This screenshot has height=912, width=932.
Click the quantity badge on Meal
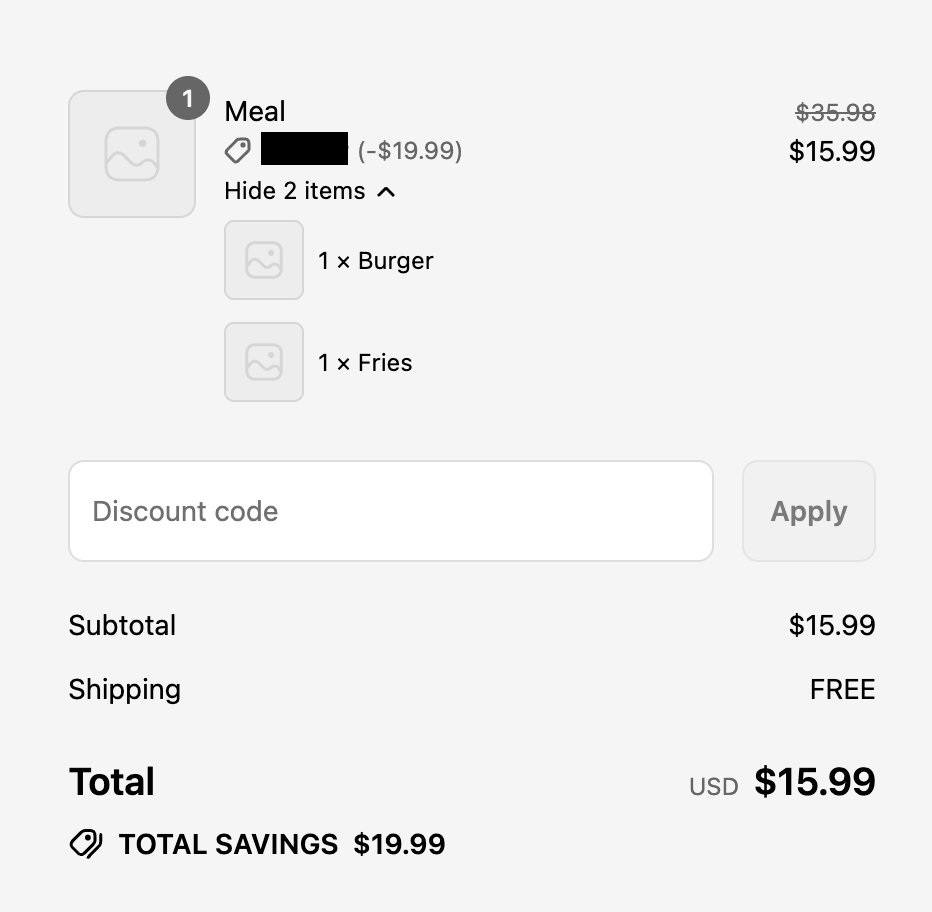pos(187,99)
